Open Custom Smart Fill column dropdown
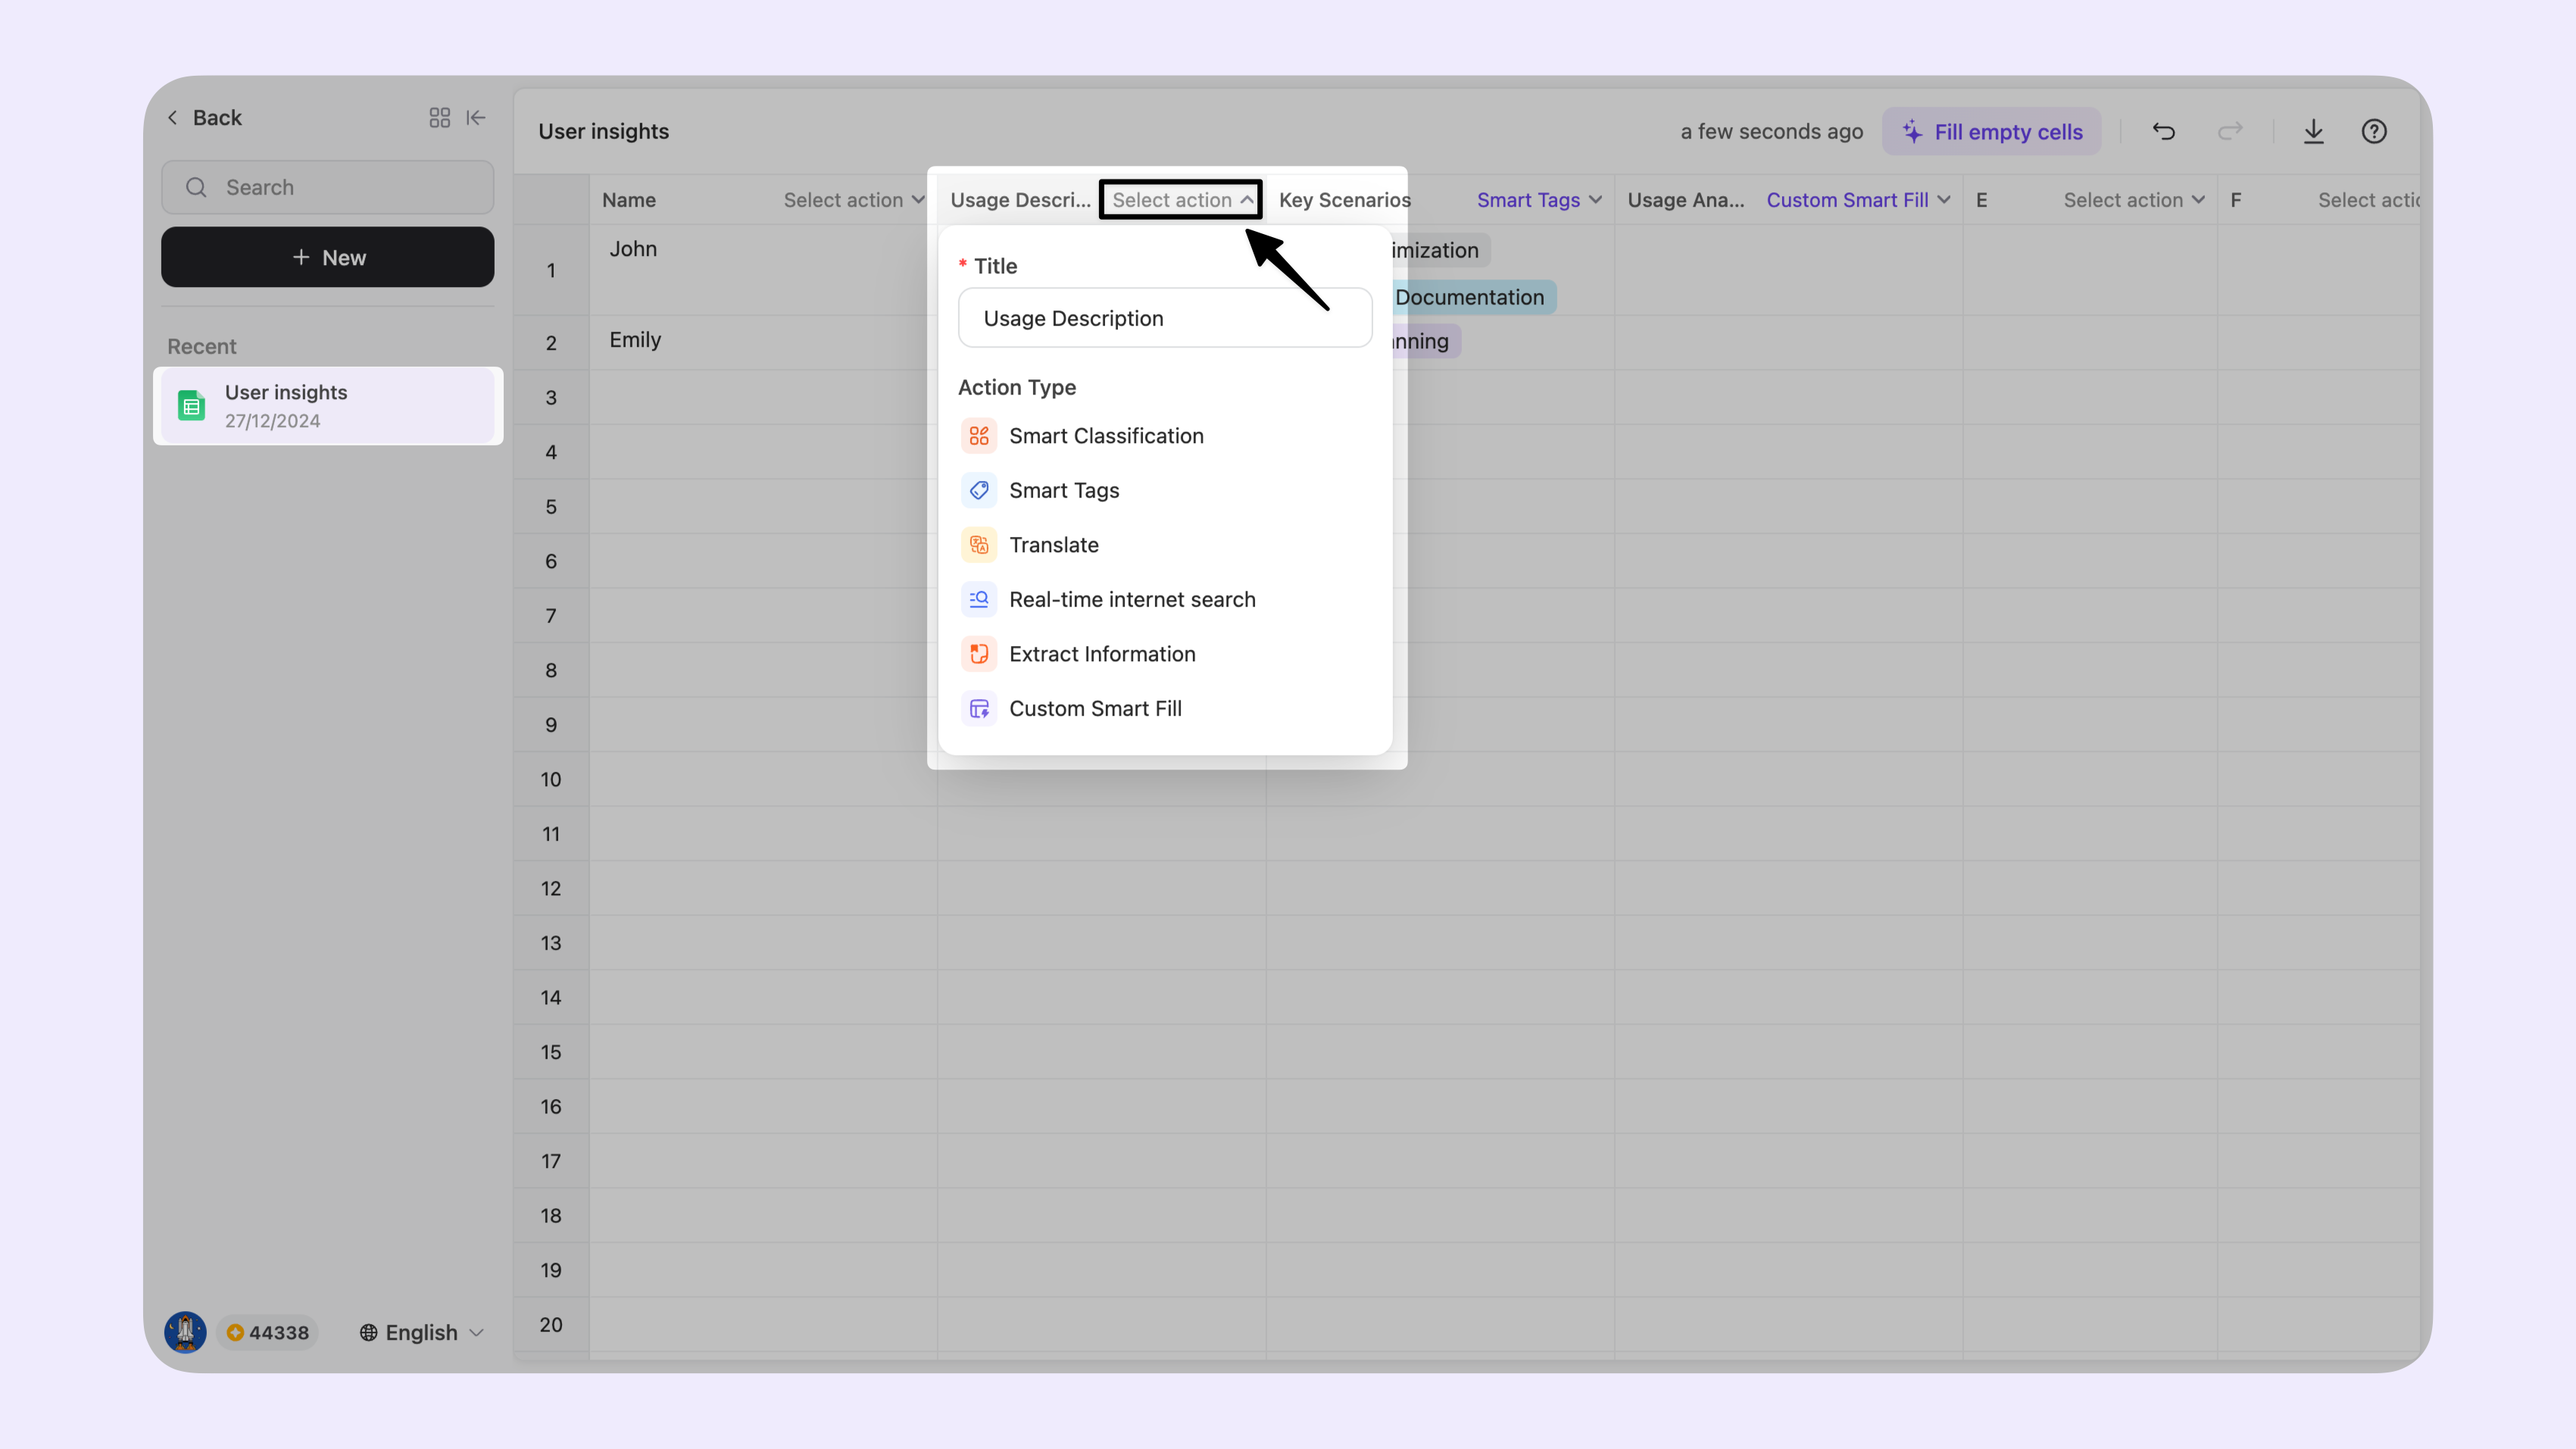This screenshot has height=1449, width=2576. click(x=1857, y=200)
